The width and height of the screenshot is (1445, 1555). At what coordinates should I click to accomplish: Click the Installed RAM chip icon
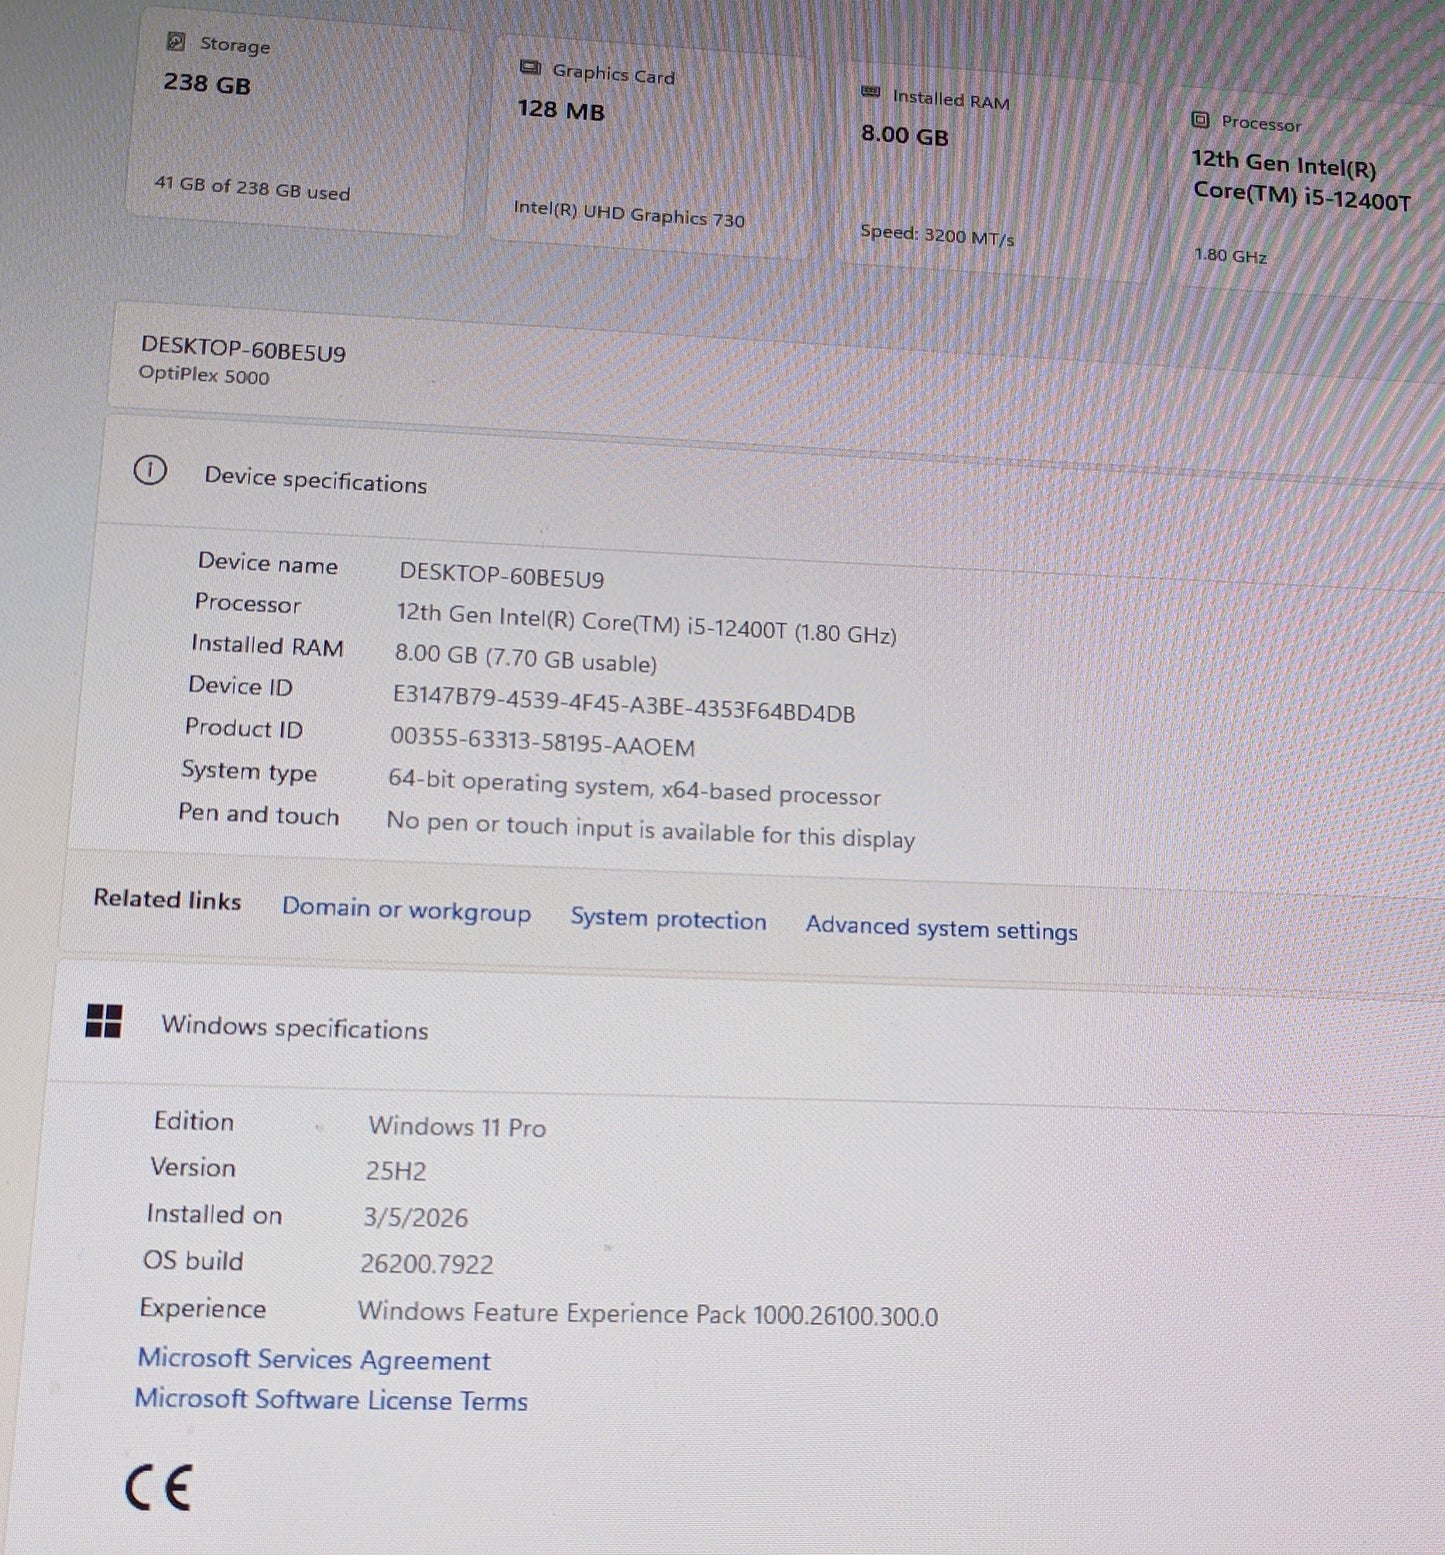tap(871, 92)
